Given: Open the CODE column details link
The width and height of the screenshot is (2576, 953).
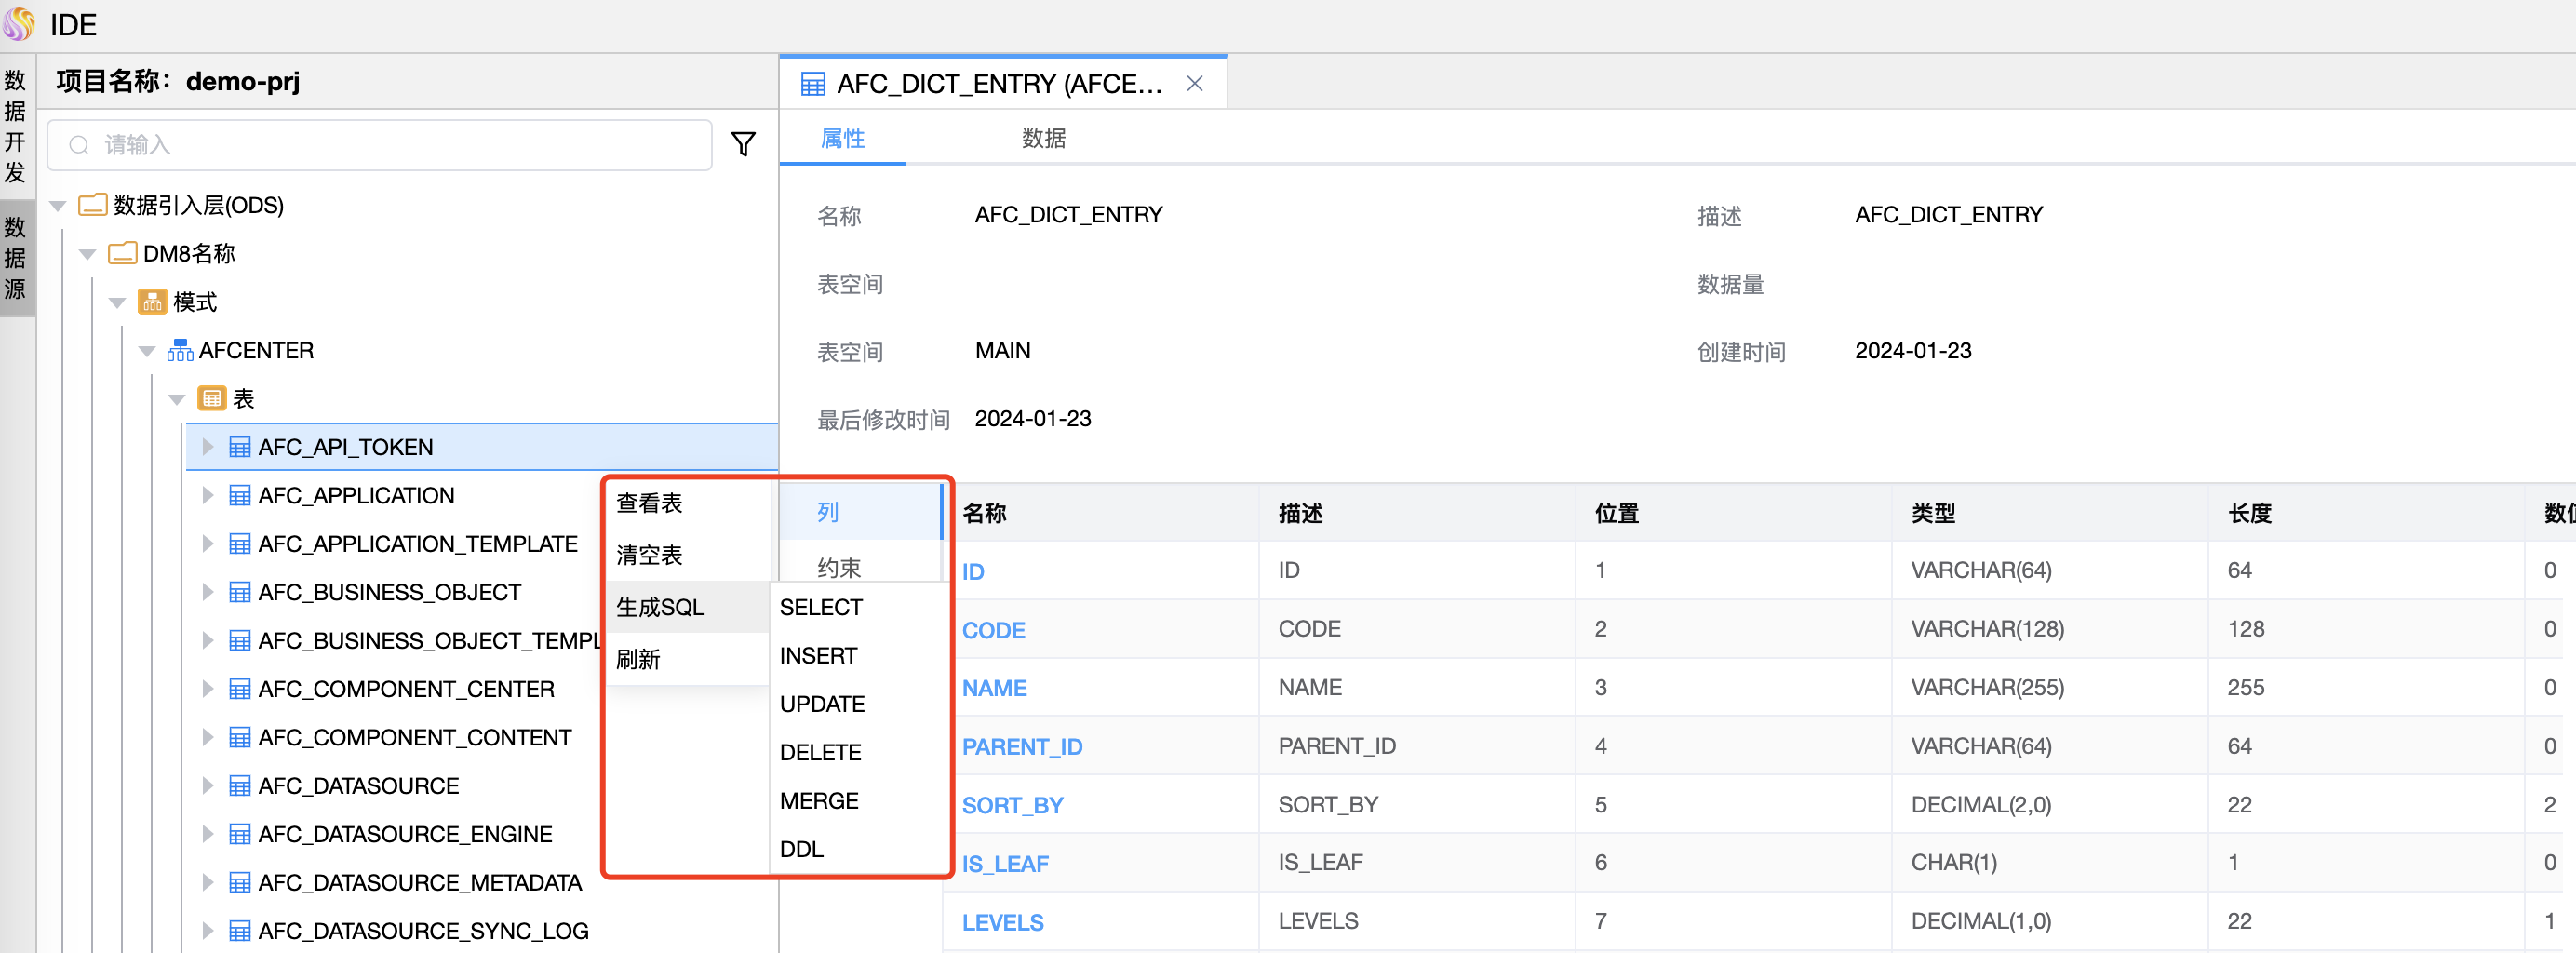Looking at the screenshot, I should coord(993,630).
